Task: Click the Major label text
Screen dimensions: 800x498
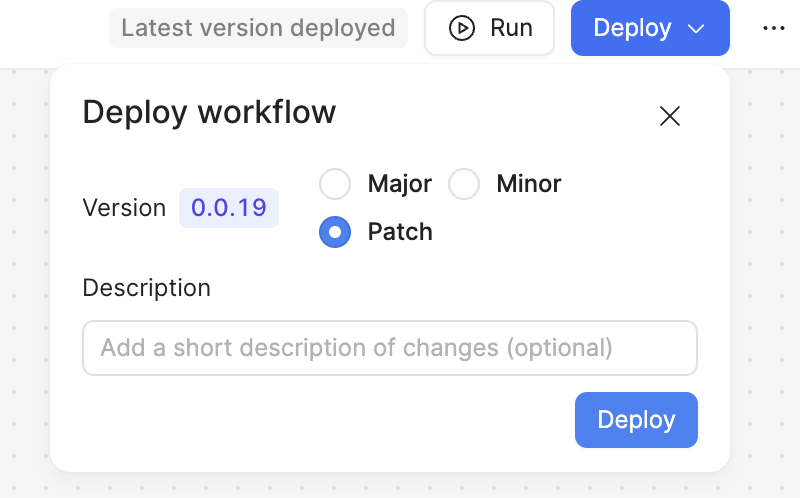Action: (x=399, y=184)
